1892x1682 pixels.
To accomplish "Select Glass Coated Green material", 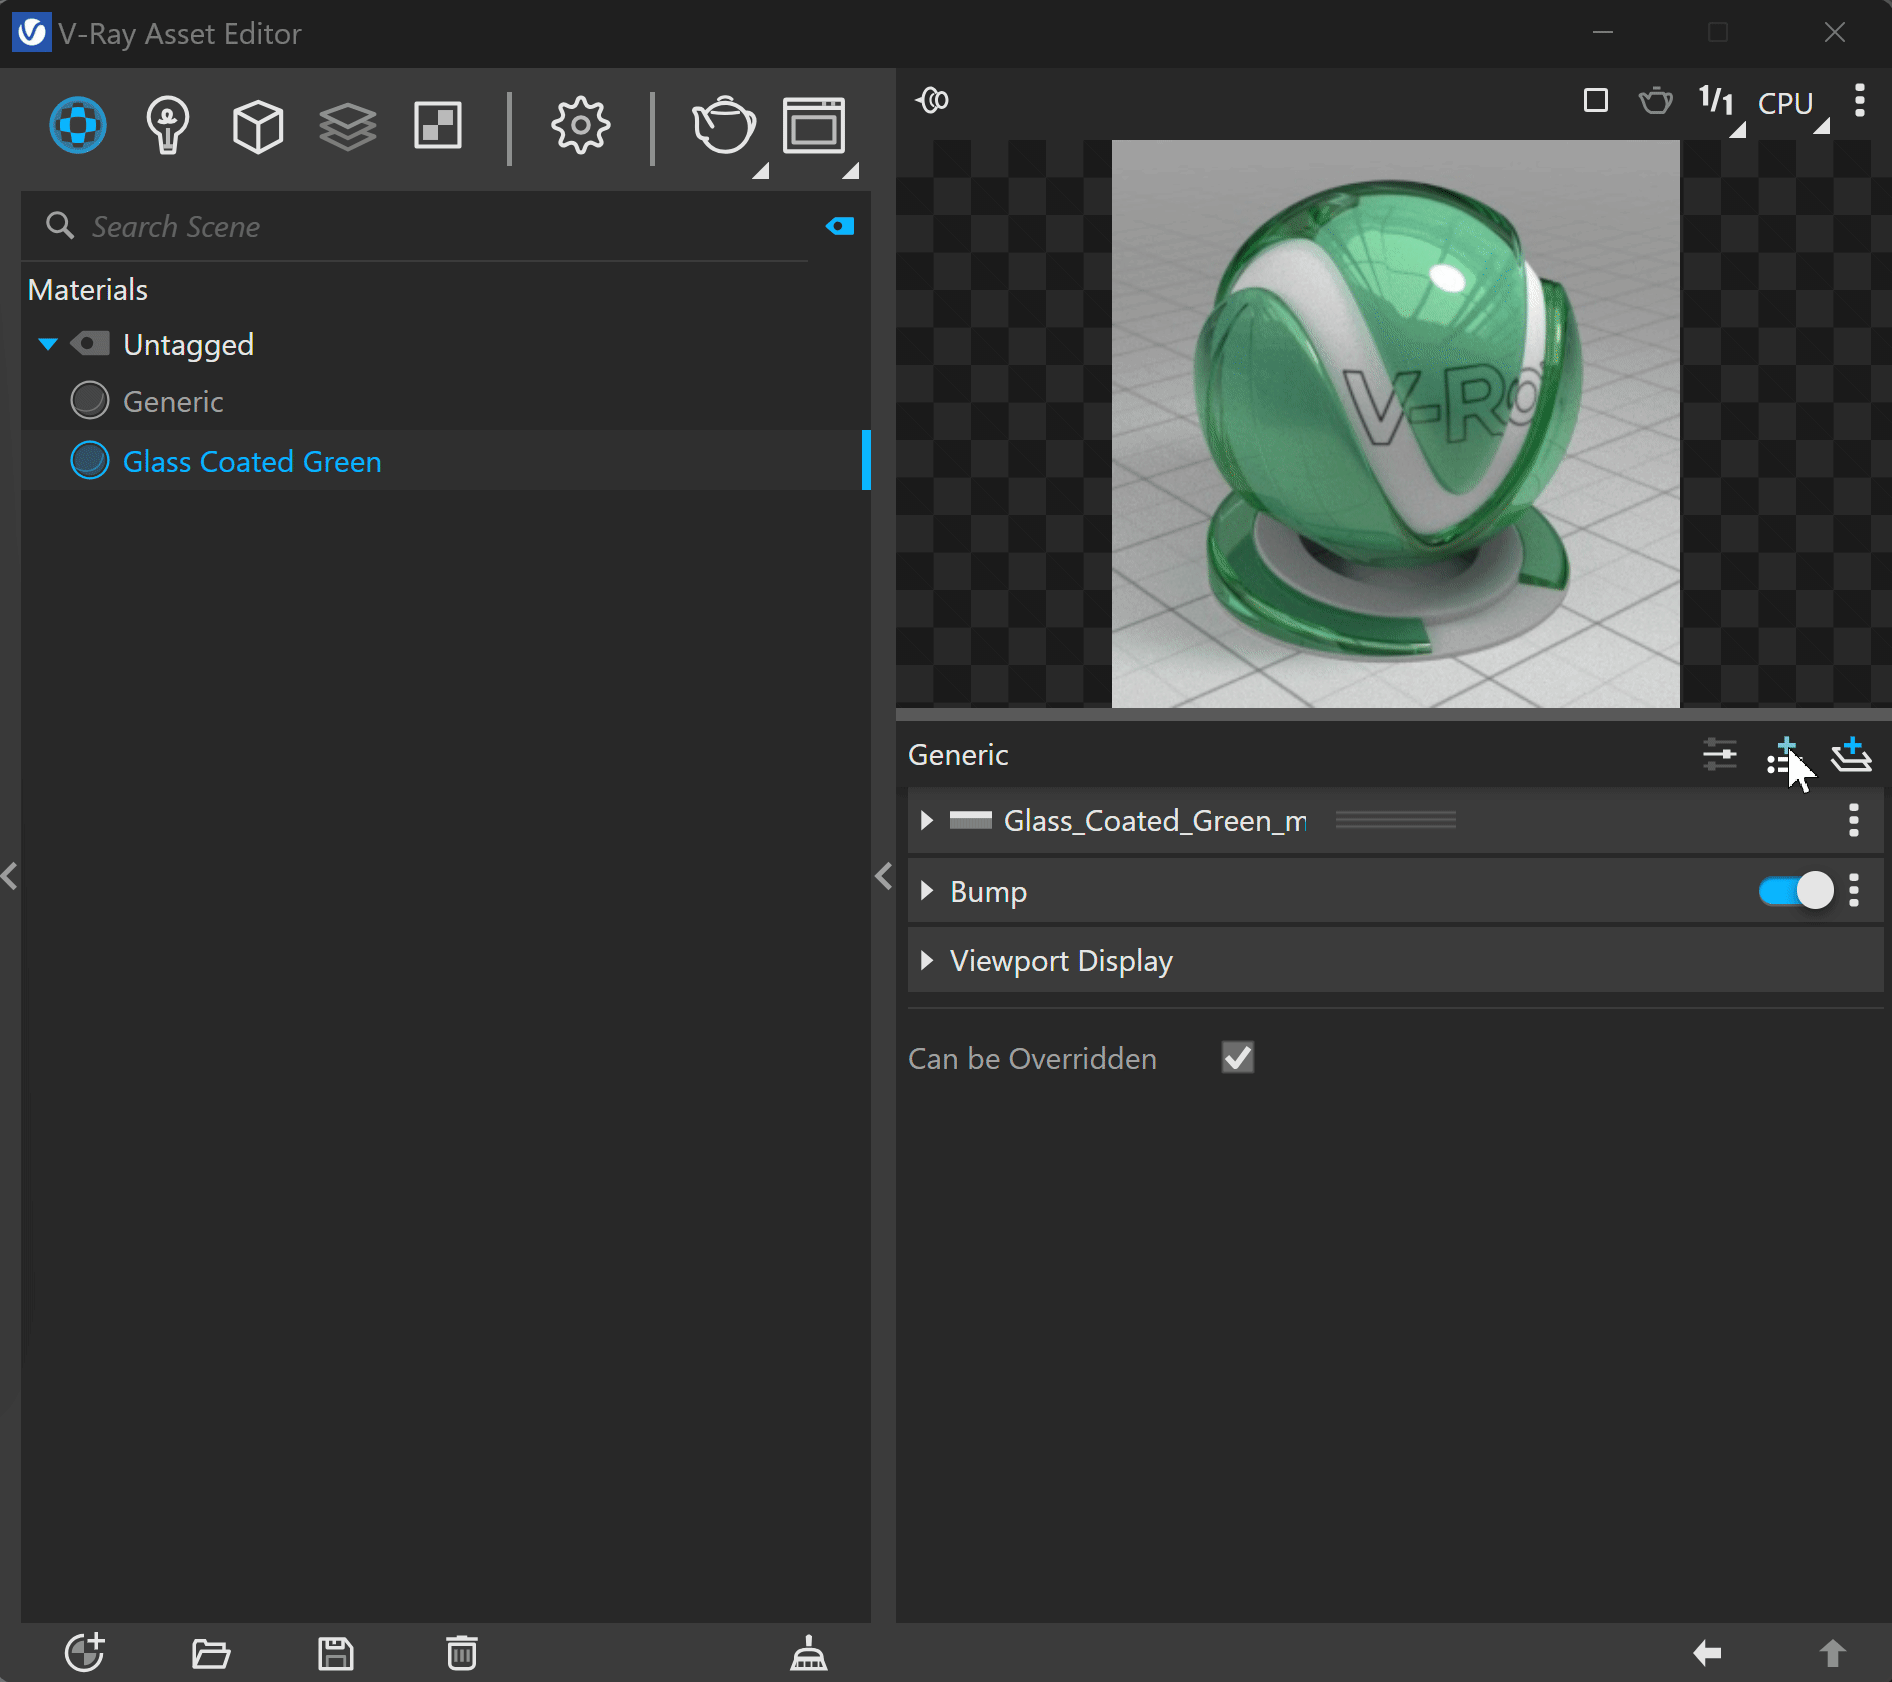I will coord(445,461).
